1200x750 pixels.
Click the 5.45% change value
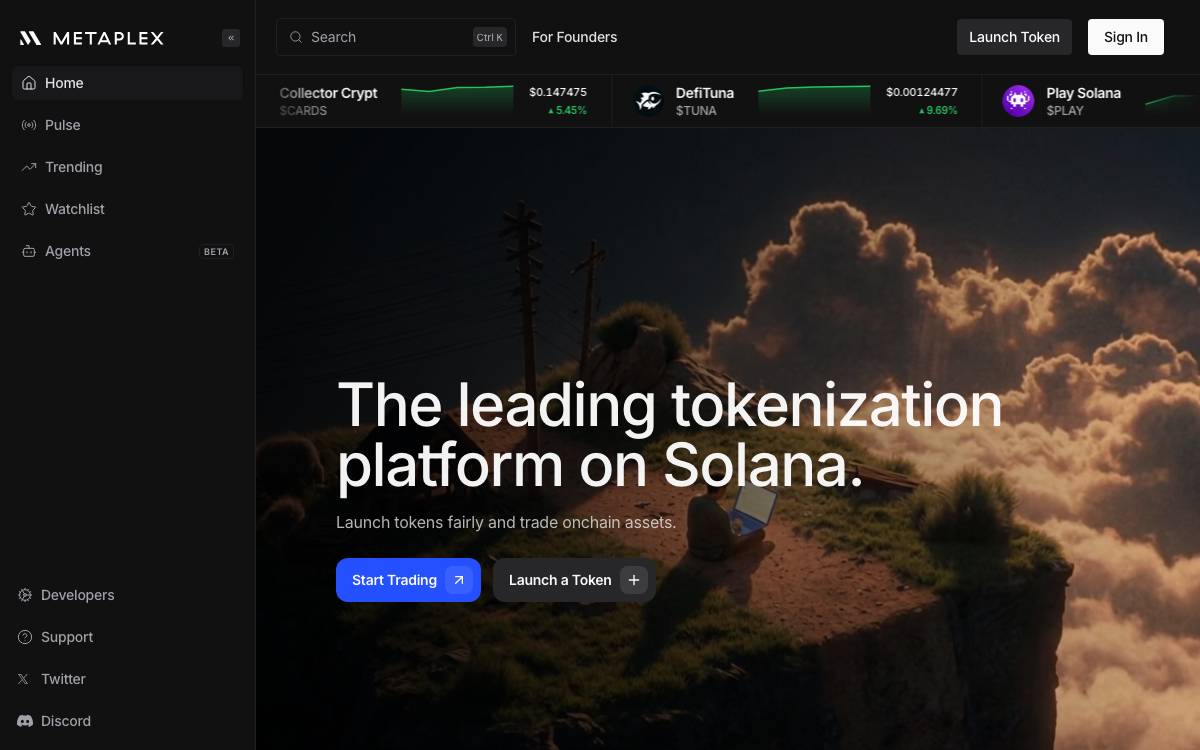(567, 110)
